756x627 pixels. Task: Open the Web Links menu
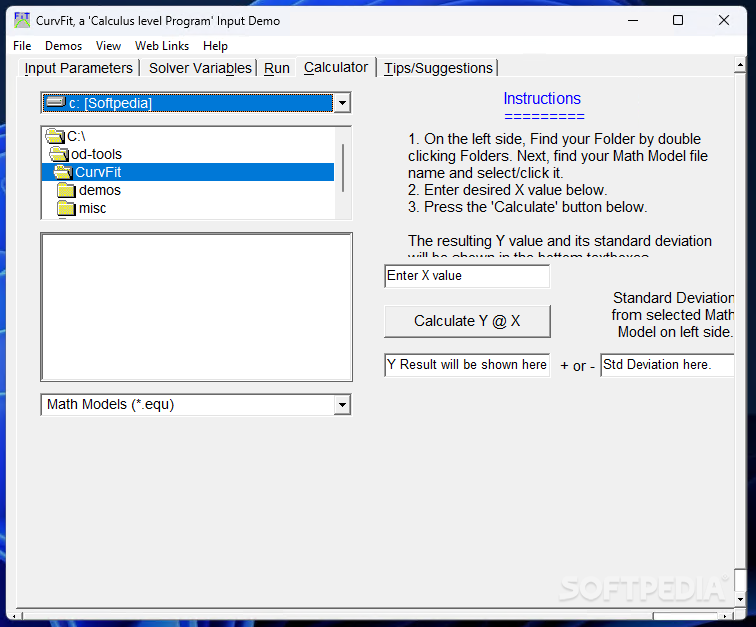point(162,46)
